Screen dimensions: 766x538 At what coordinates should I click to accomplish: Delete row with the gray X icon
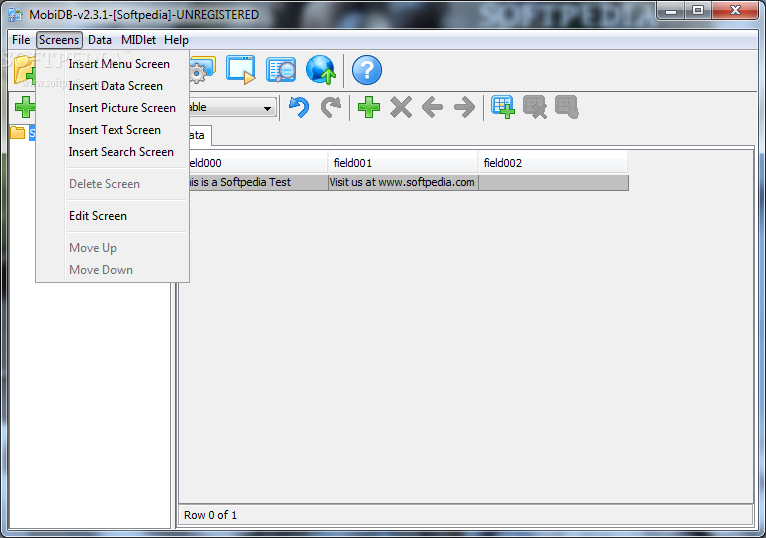click(401, 107)
